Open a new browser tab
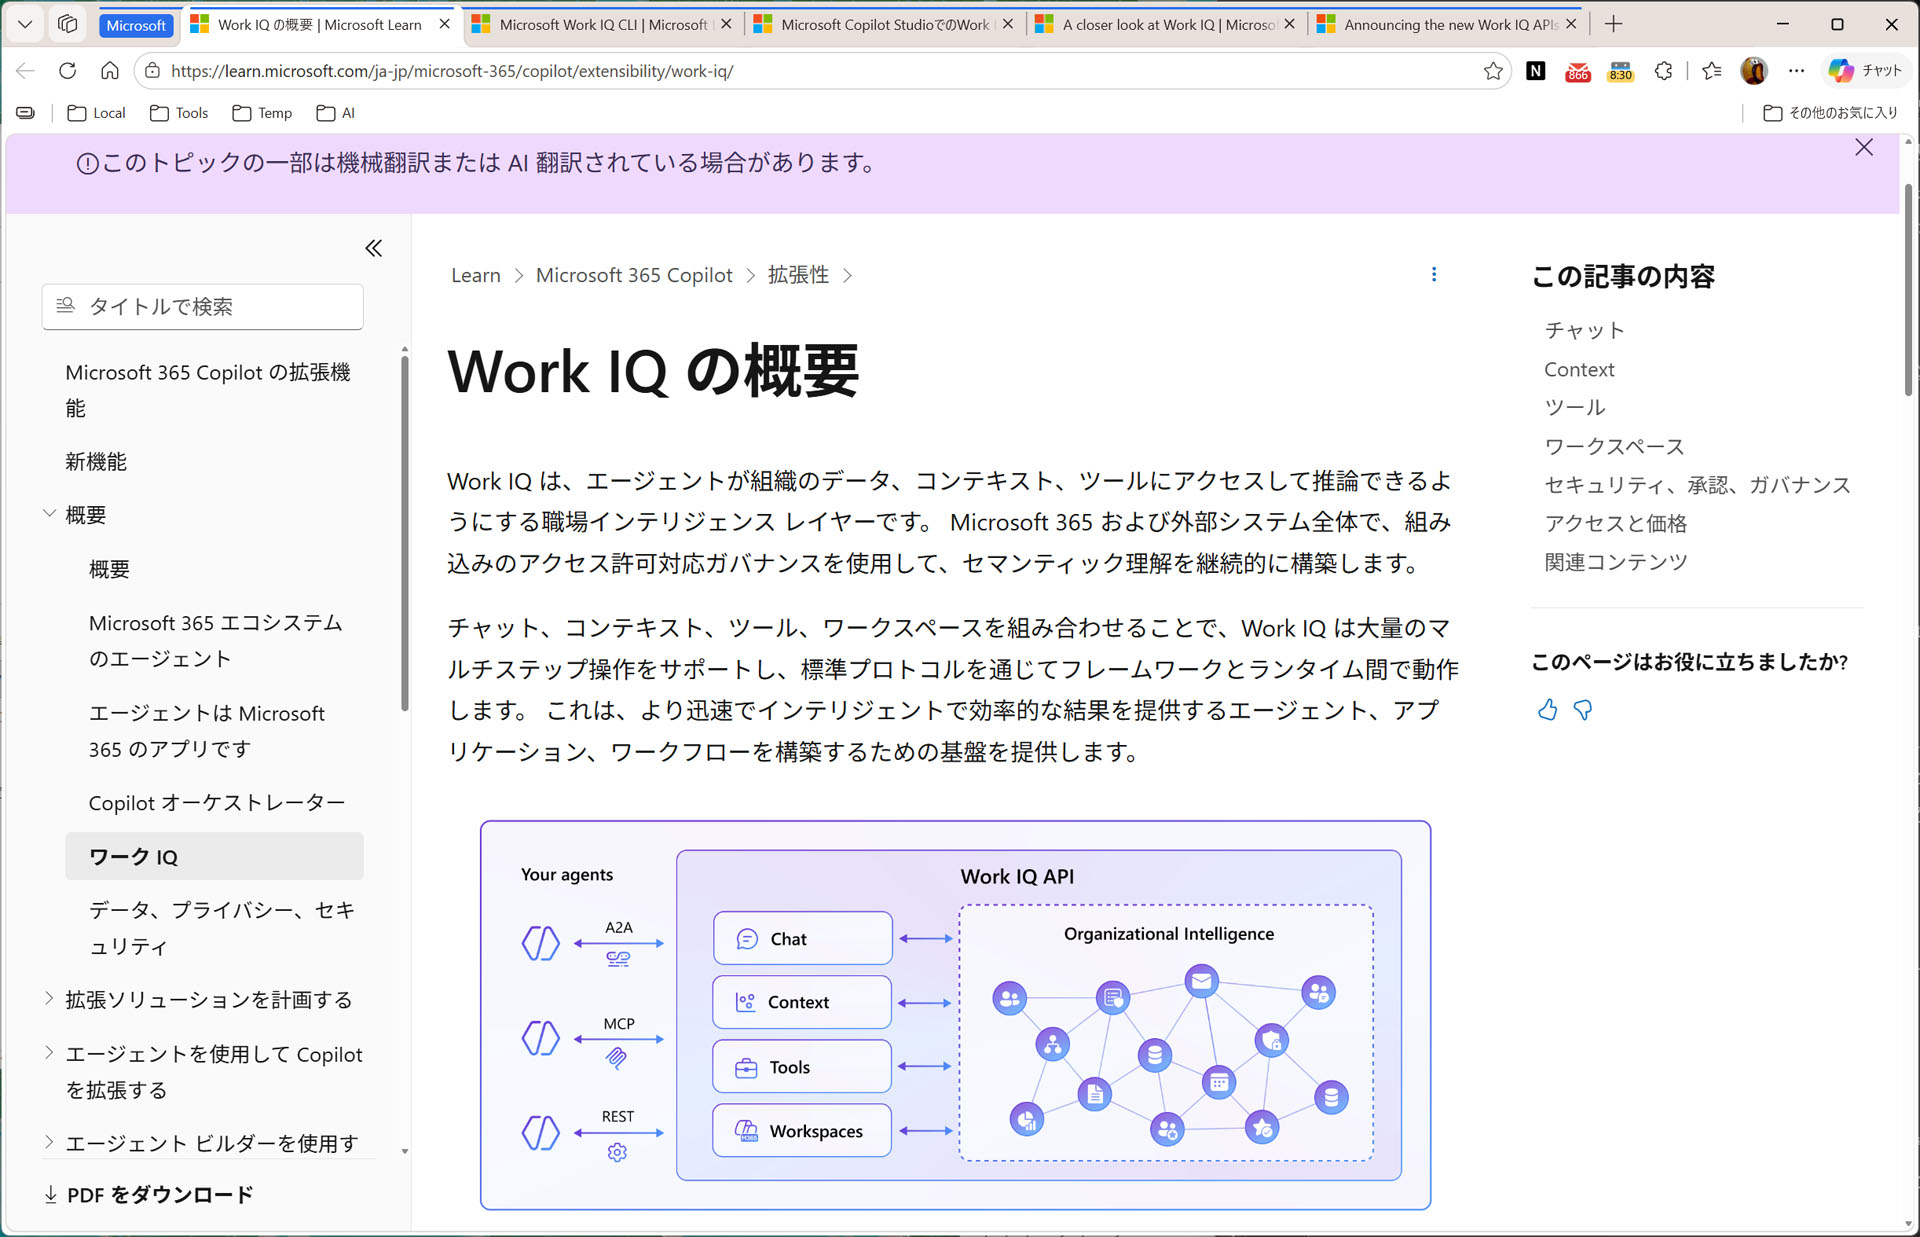Screen dimensions: 1920x1237 (x=1613, y=24)
